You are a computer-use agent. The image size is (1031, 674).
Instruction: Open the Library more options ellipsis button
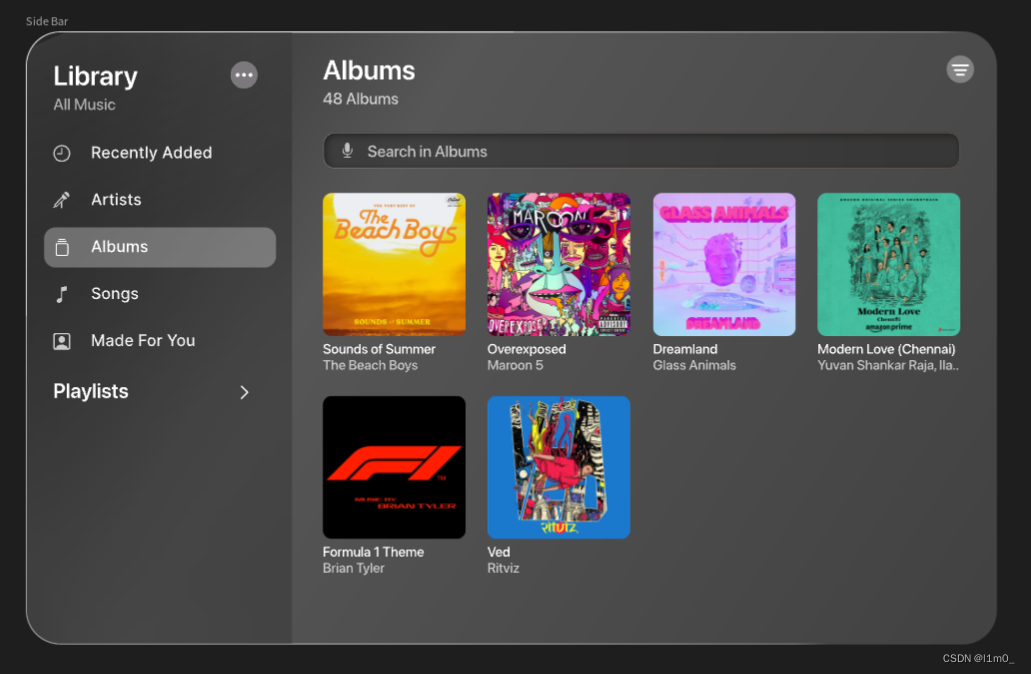[x=244, y=75]
